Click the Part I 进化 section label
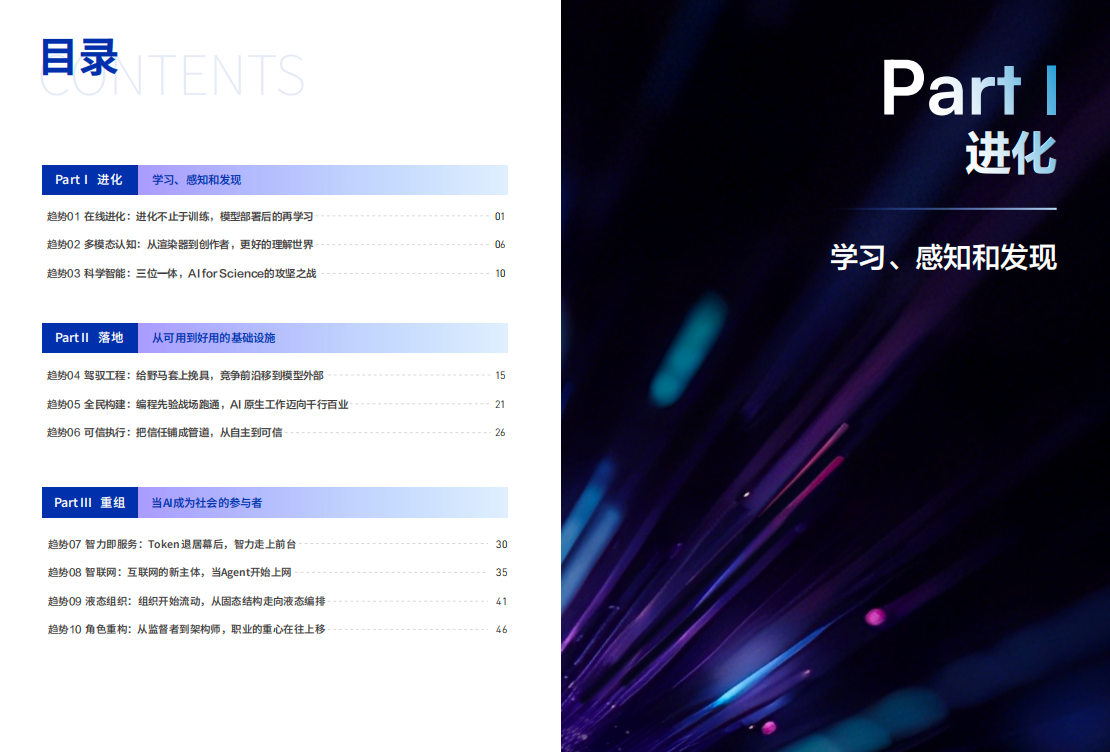 pos(90,180)
